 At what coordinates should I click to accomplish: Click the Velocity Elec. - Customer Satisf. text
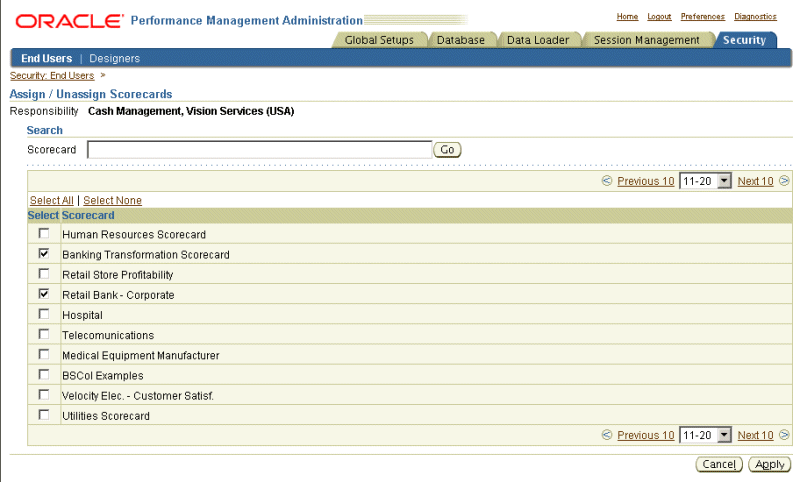tap(138, 396)
